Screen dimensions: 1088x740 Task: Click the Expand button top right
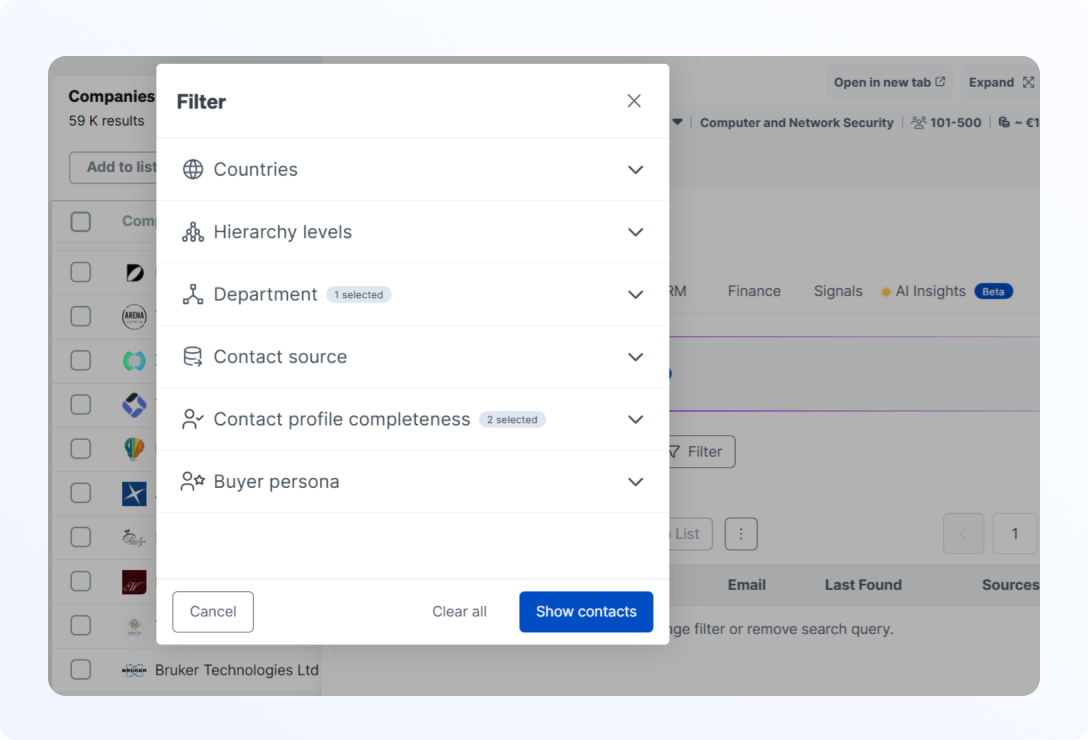click(1001, 83)
